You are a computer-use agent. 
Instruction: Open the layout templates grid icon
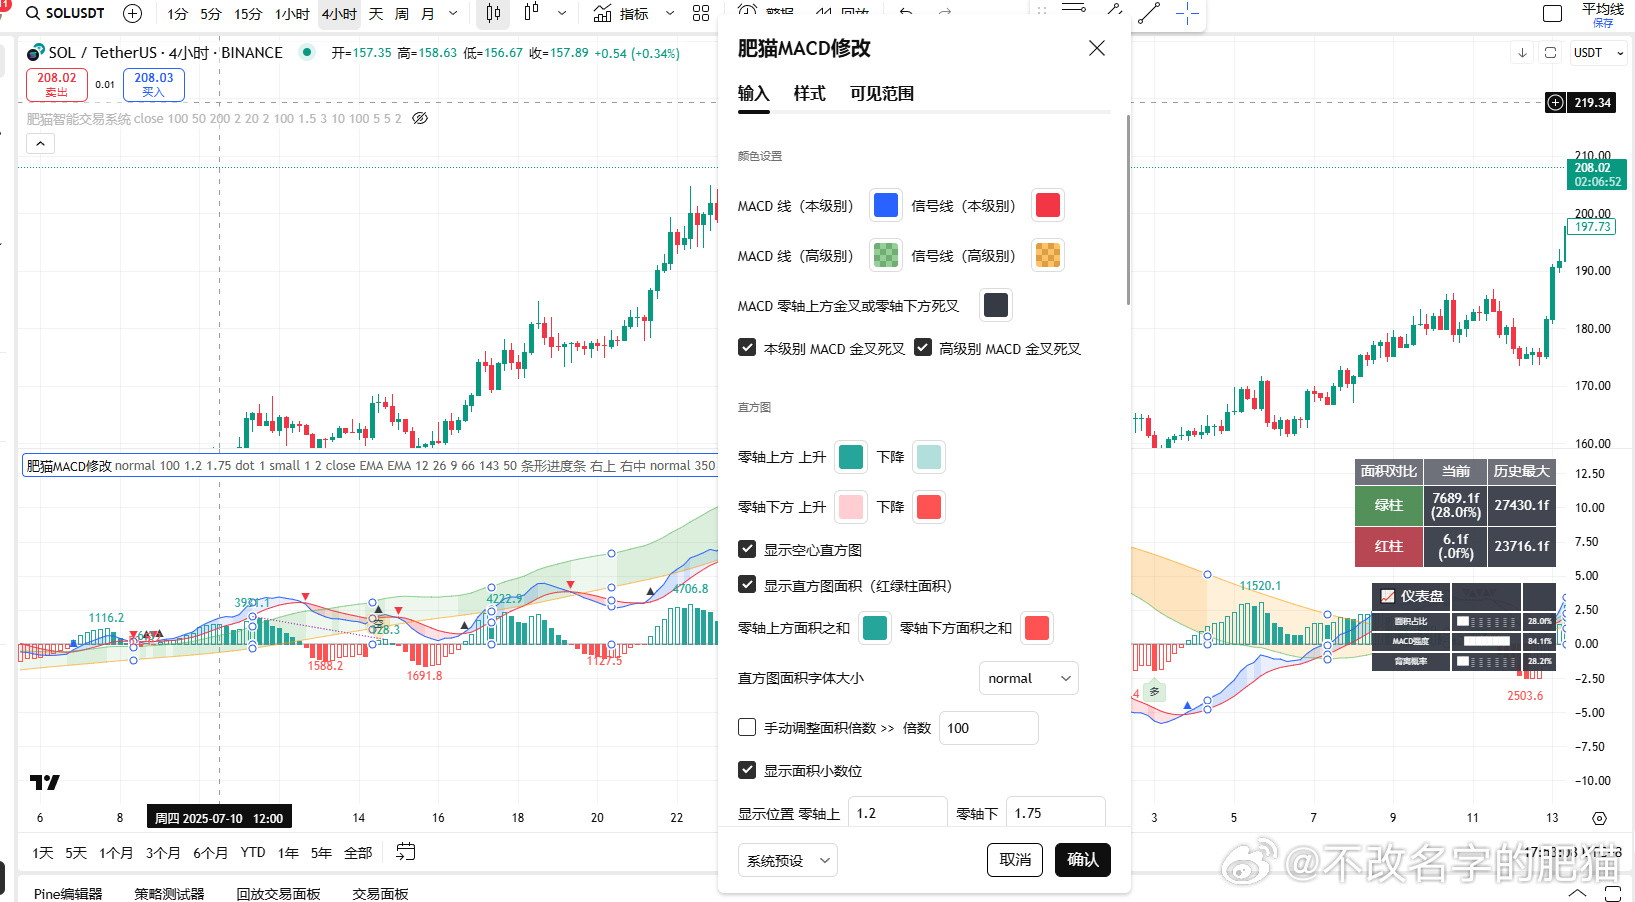(701, 13)
